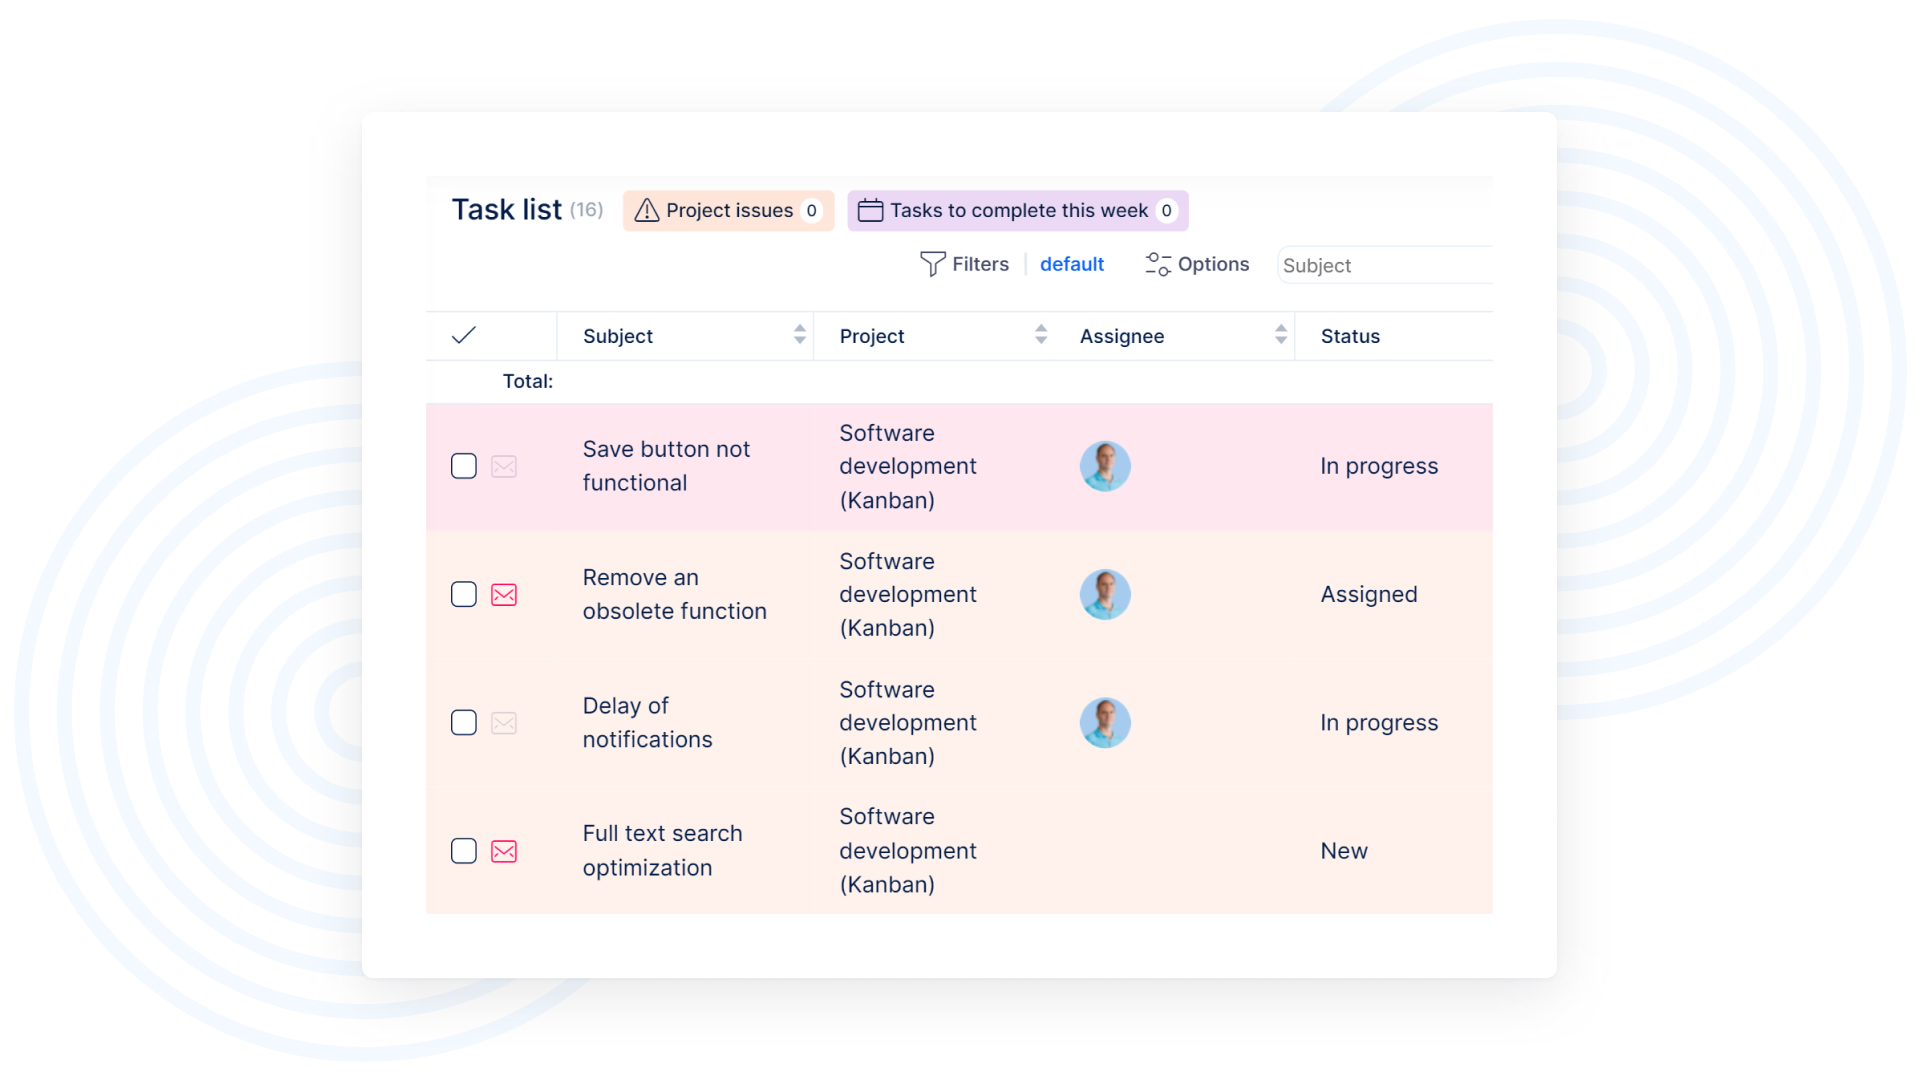Click the warning triangle icon in Project issues
This screenshot has width=1920, height=1076.
(x=647, y=210)
